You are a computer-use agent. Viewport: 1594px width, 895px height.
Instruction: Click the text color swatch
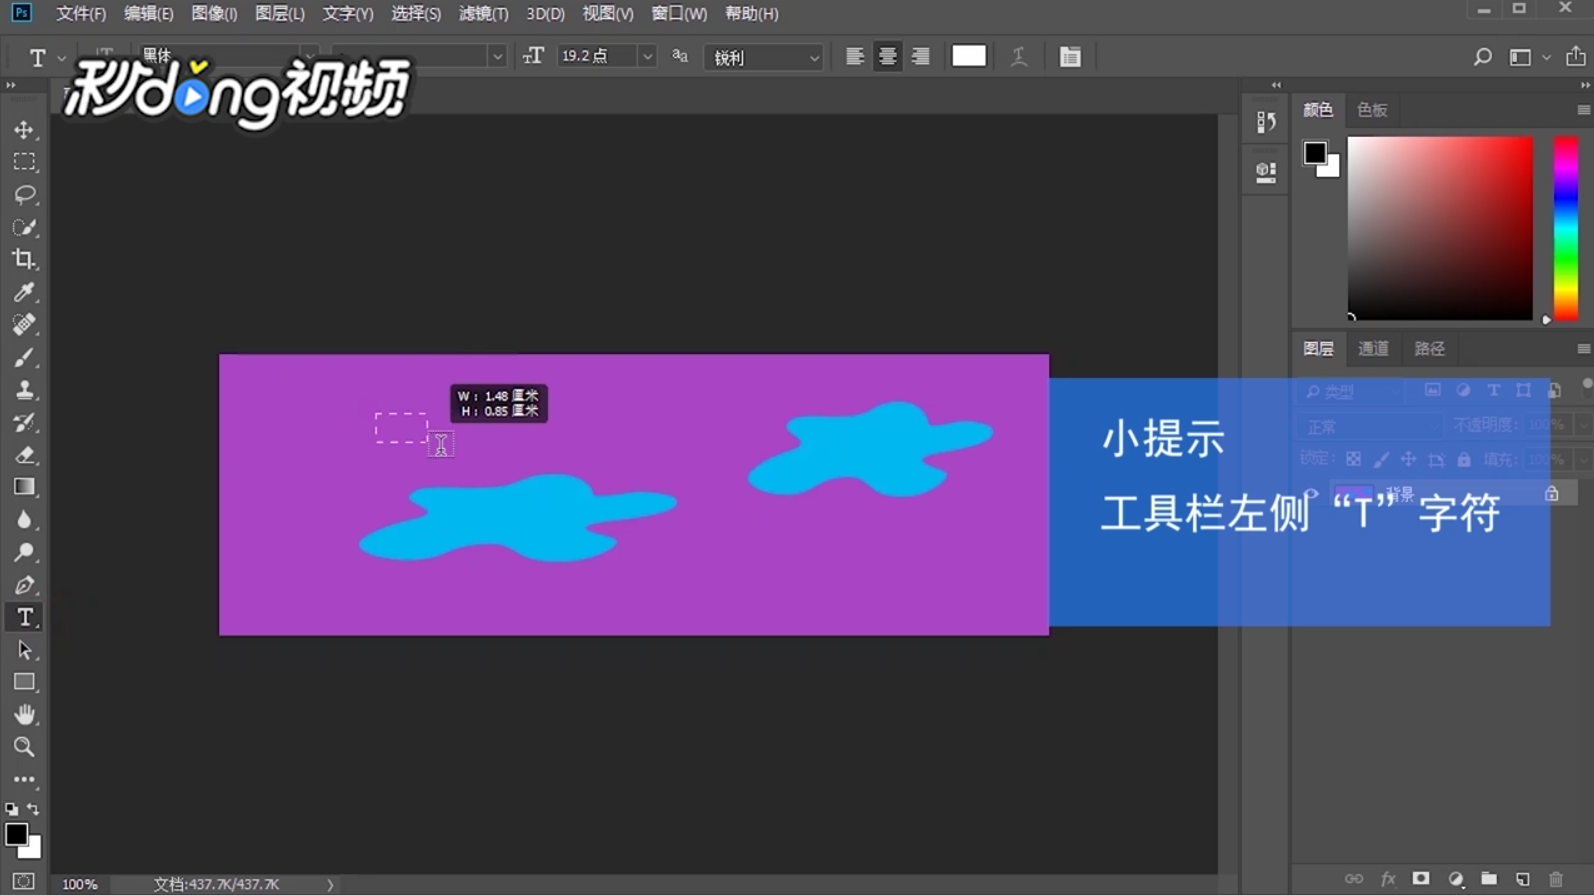968,56
